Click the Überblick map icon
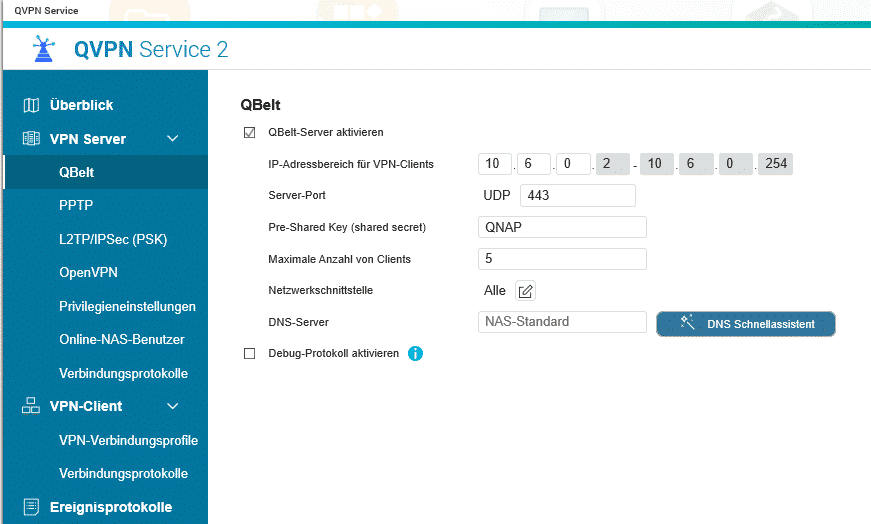Image resolution: width=871 pixels, height=524 pixels. [x=31, y=105]
